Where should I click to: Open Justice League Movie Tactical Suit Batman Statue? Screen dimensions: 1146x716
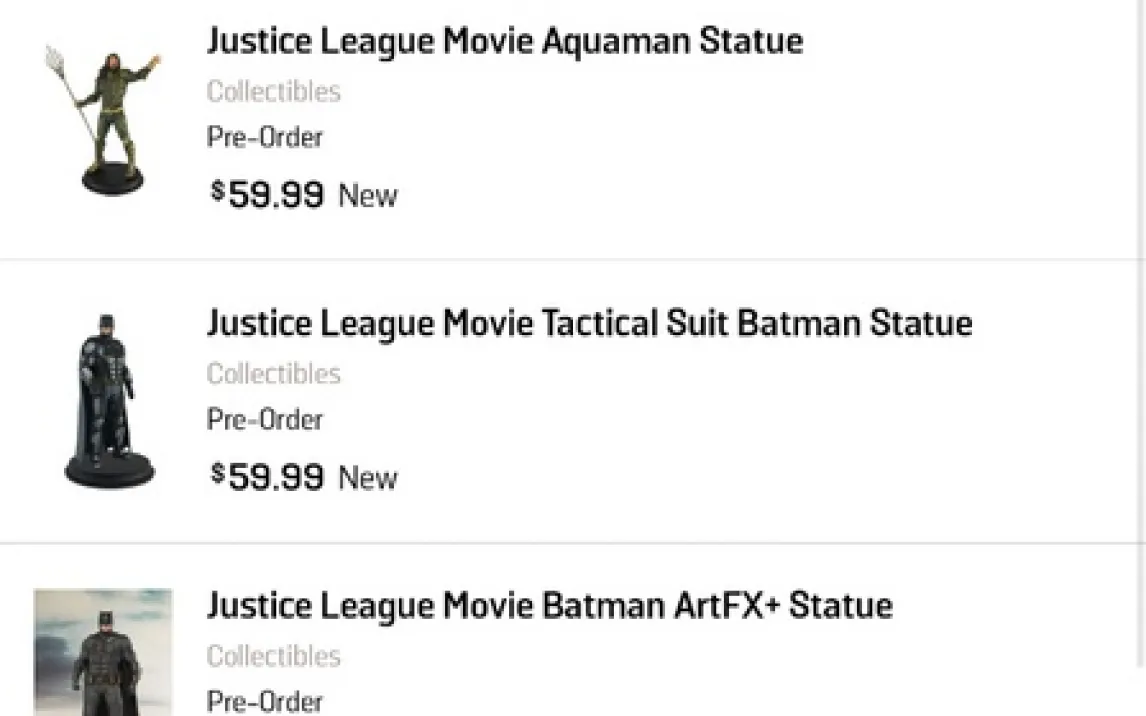point(589,324)
